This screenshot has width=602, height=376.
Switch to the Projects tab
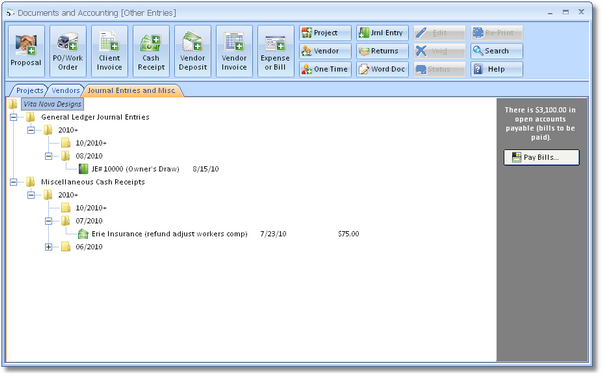(x=29, y=91)
